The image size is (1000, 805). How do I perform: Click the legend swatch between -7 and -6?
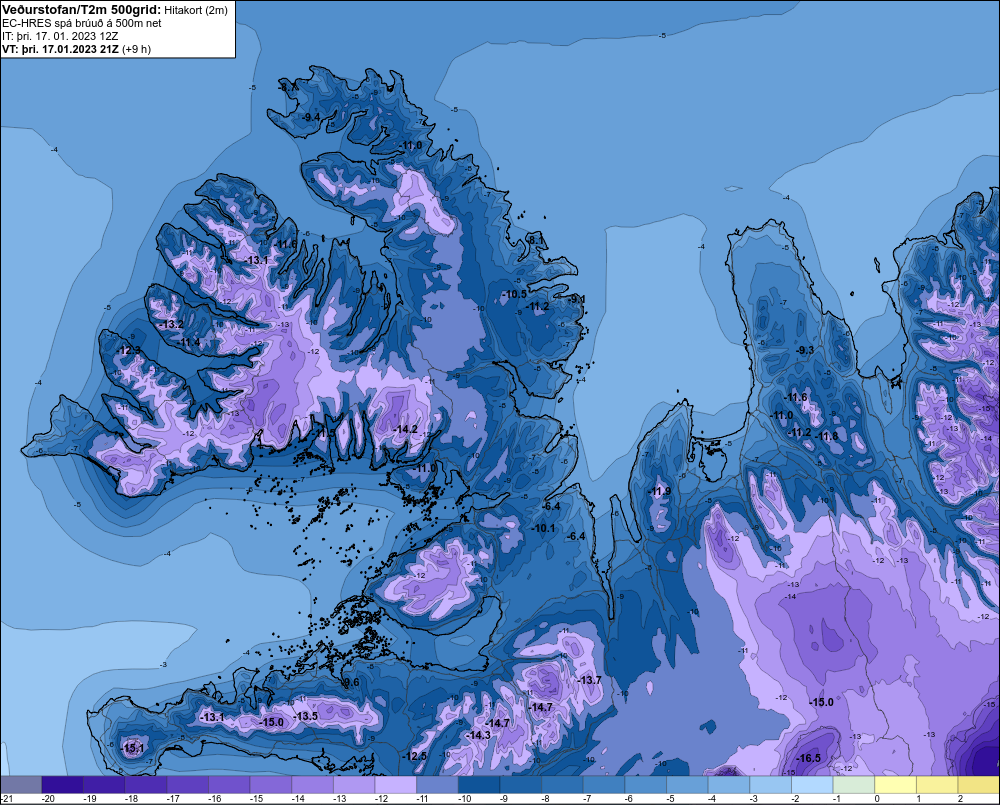click(604, 785)
